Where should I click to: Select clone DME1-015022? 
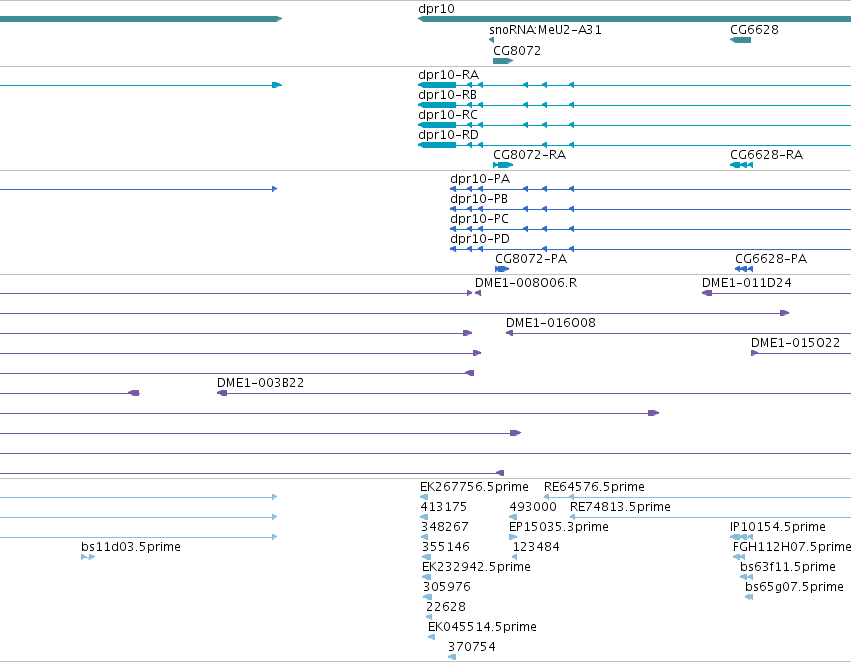(795, 343)
